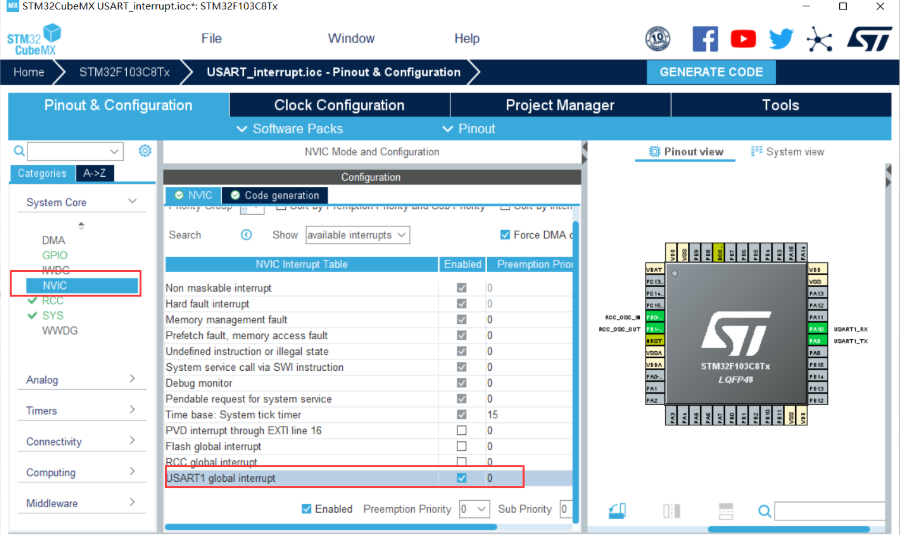
Task: Switch to Tools tab
Action: (x=781, y=105)
